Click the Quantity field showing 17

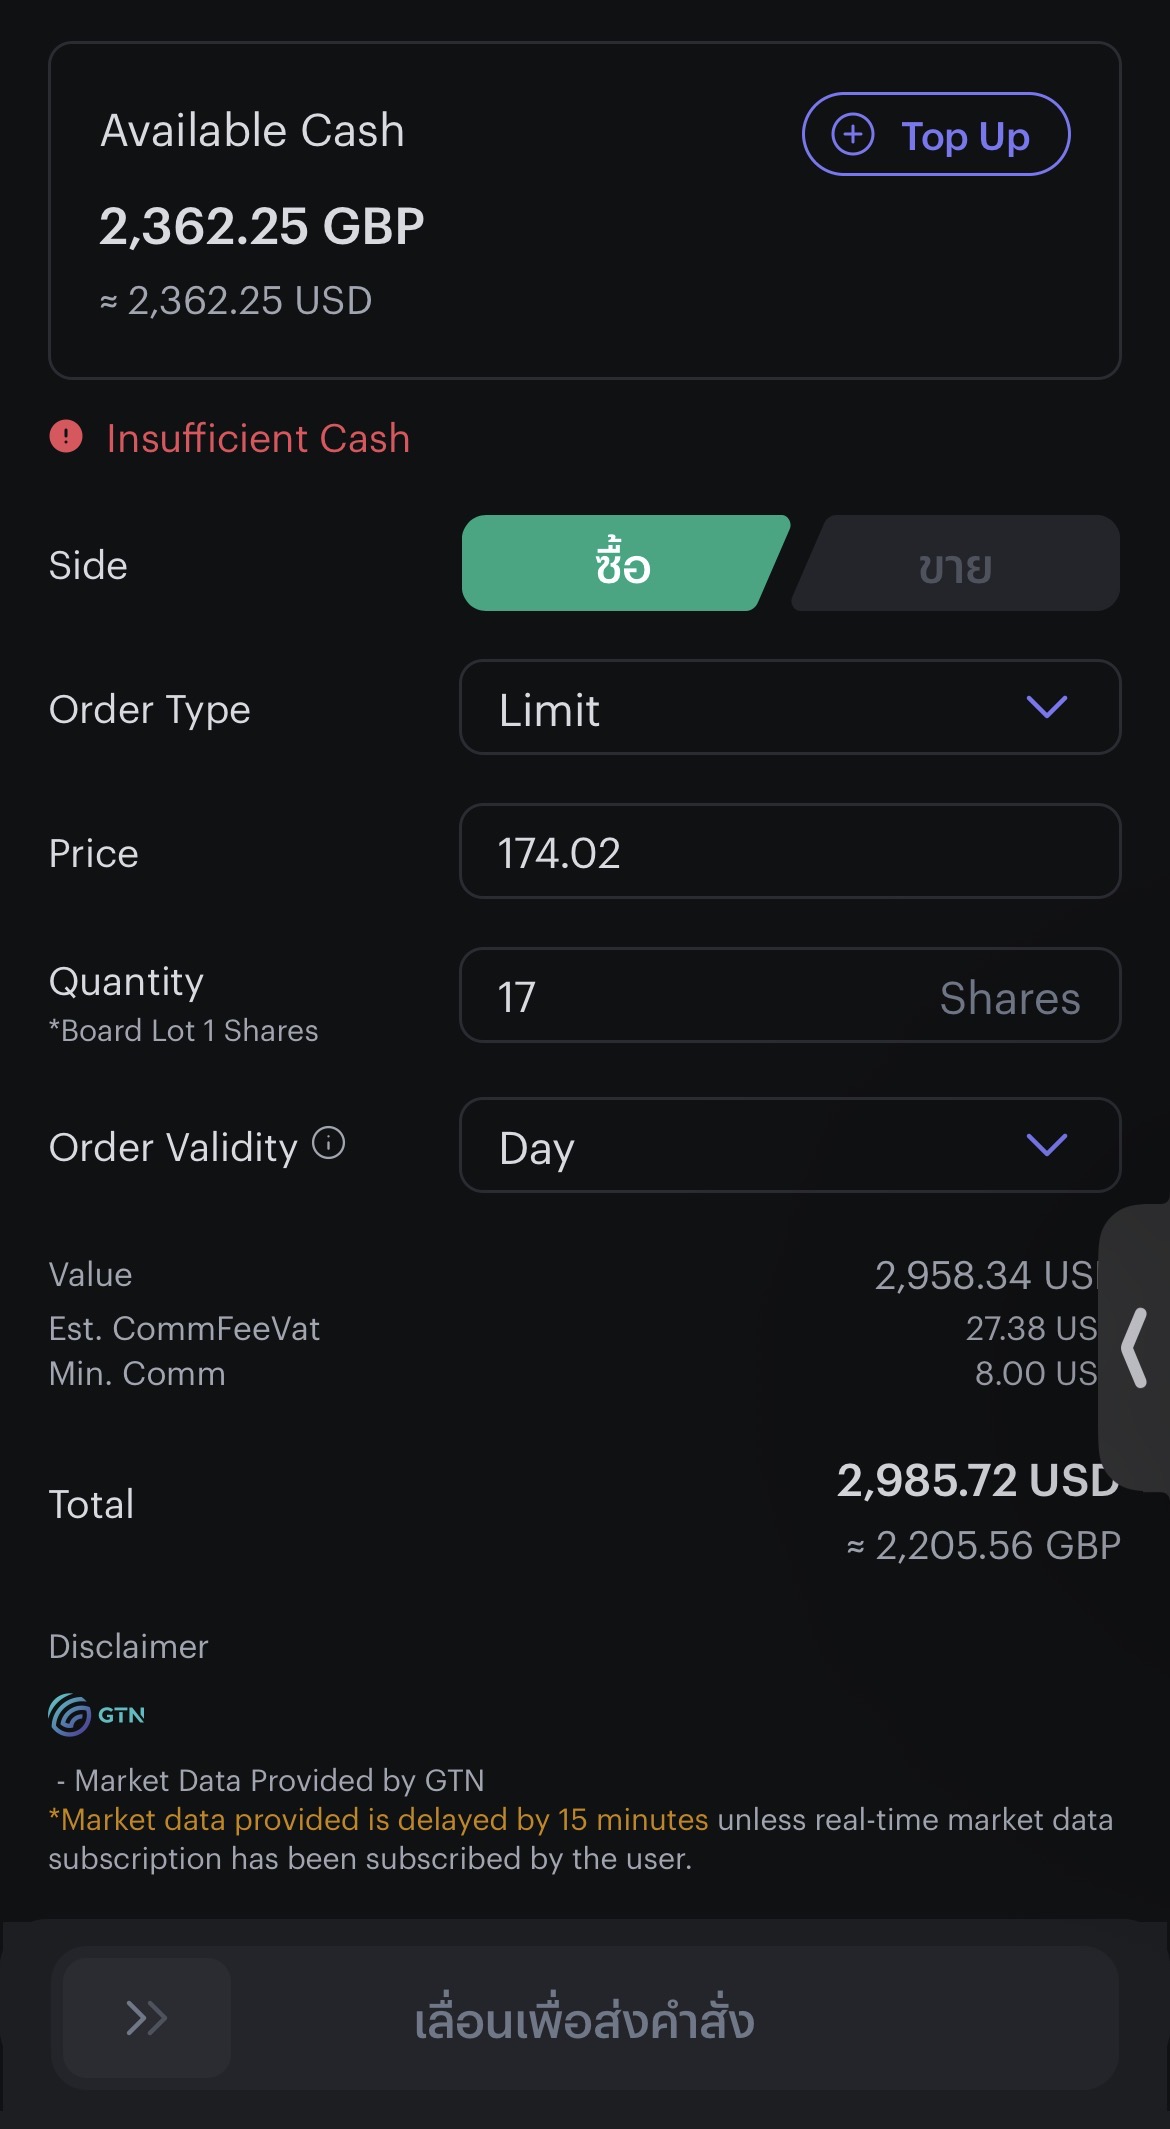click(700, 996)
